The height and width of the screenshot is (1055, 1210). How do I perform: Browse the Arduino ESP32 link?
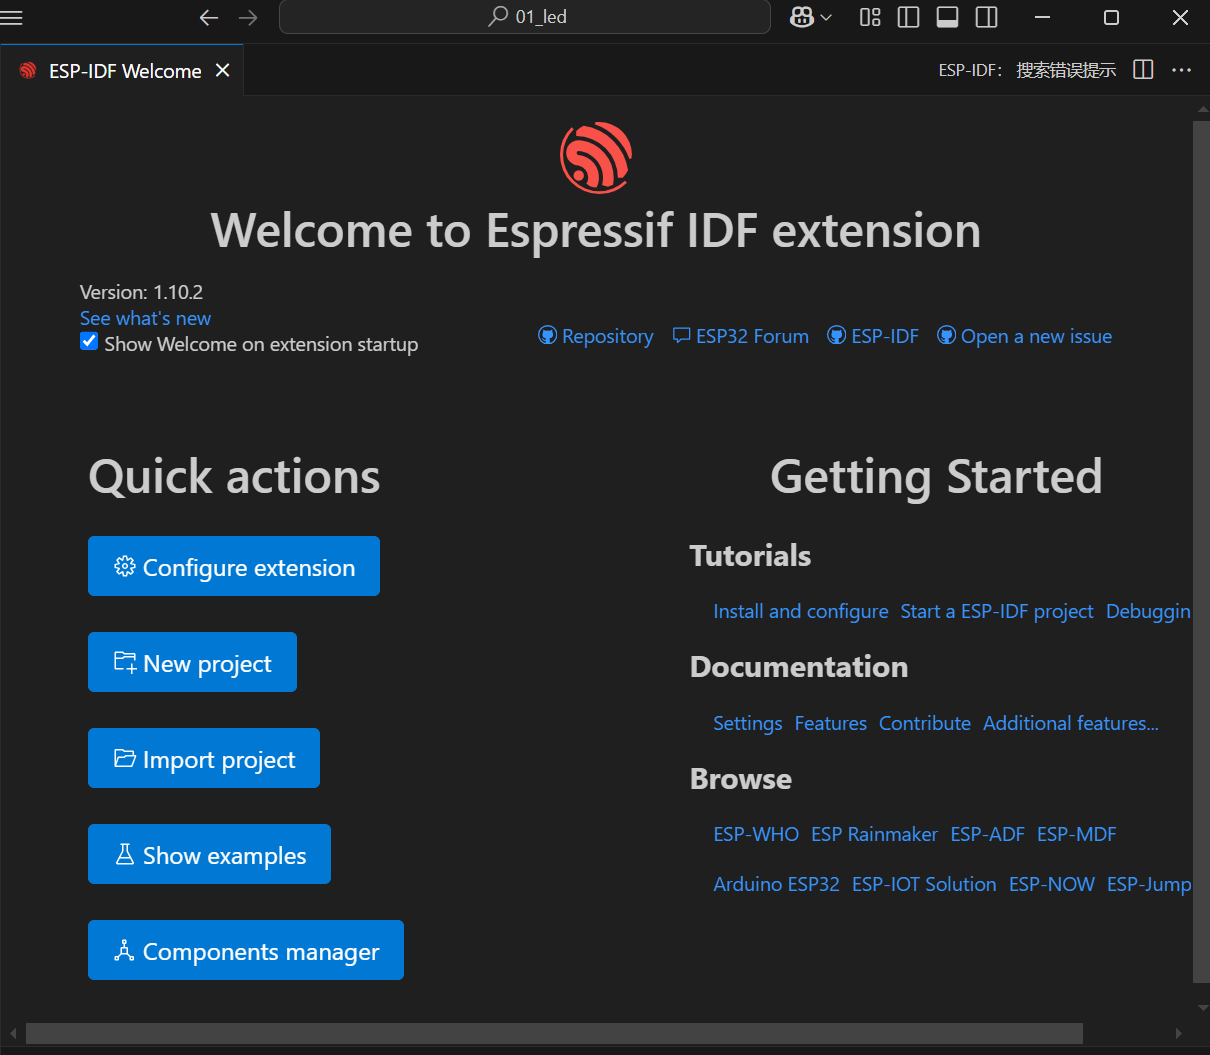(x=777, y=884)
